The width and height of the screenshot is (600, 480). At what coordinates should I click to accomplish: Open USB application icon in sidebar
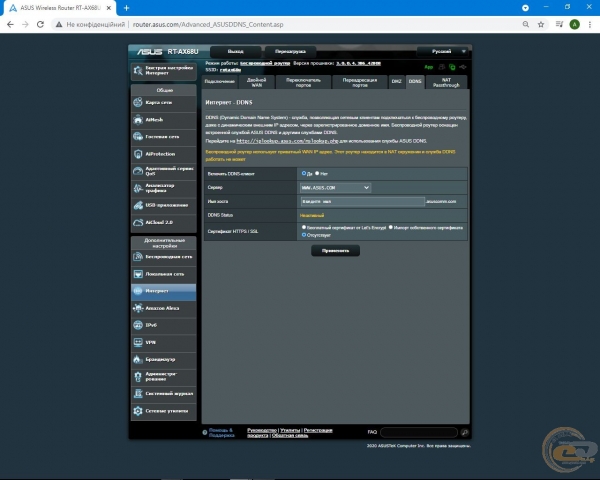click(x=138, y=205)
